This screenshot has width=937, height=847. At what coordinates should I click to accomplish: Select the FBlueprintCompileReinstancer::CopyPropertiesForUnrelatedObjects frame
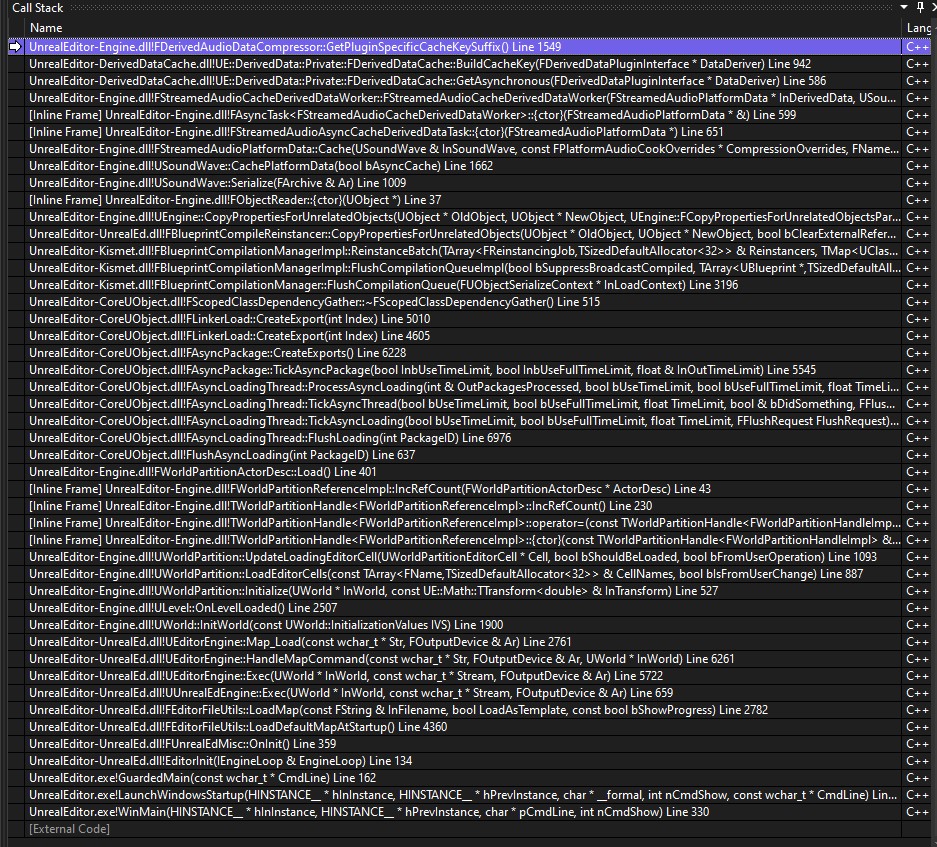coord(463,234)
